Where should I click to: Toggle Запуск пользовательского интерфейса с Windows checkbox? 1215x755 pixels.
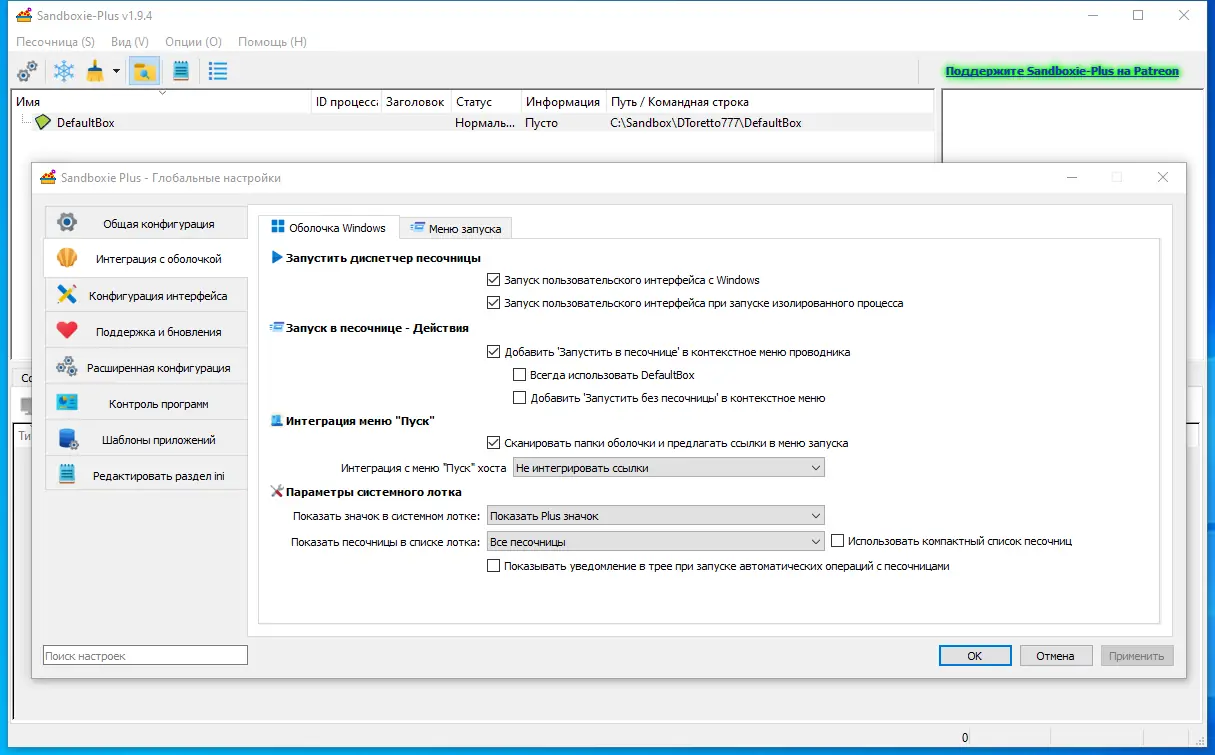tap(493, 280)
